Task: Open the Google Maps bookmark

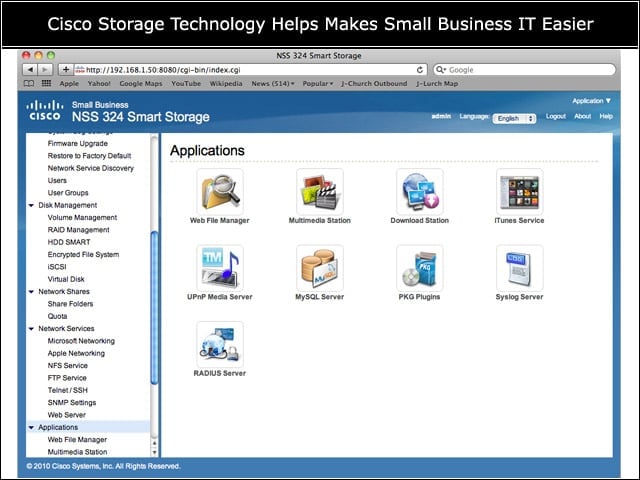Action: coord(141,83)
